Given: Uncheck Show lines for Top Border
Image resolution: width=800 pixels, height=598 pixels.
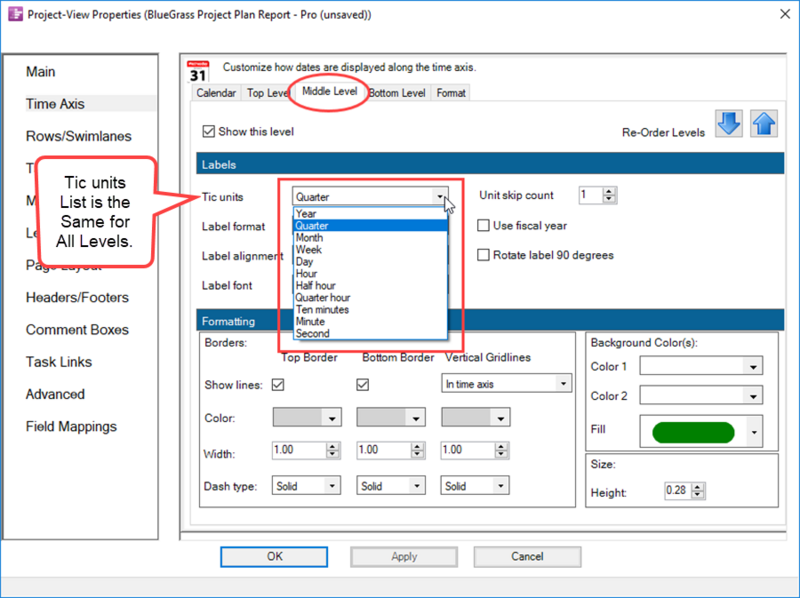Looking at the screenshot, I should tap(278, 385).
